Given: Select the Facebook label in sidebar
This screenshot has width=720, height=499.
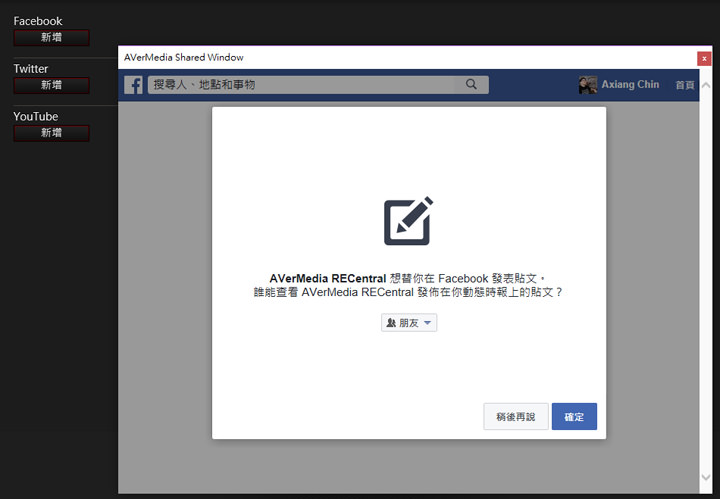Looking at the screenshot, I should [x=38, y=21].
